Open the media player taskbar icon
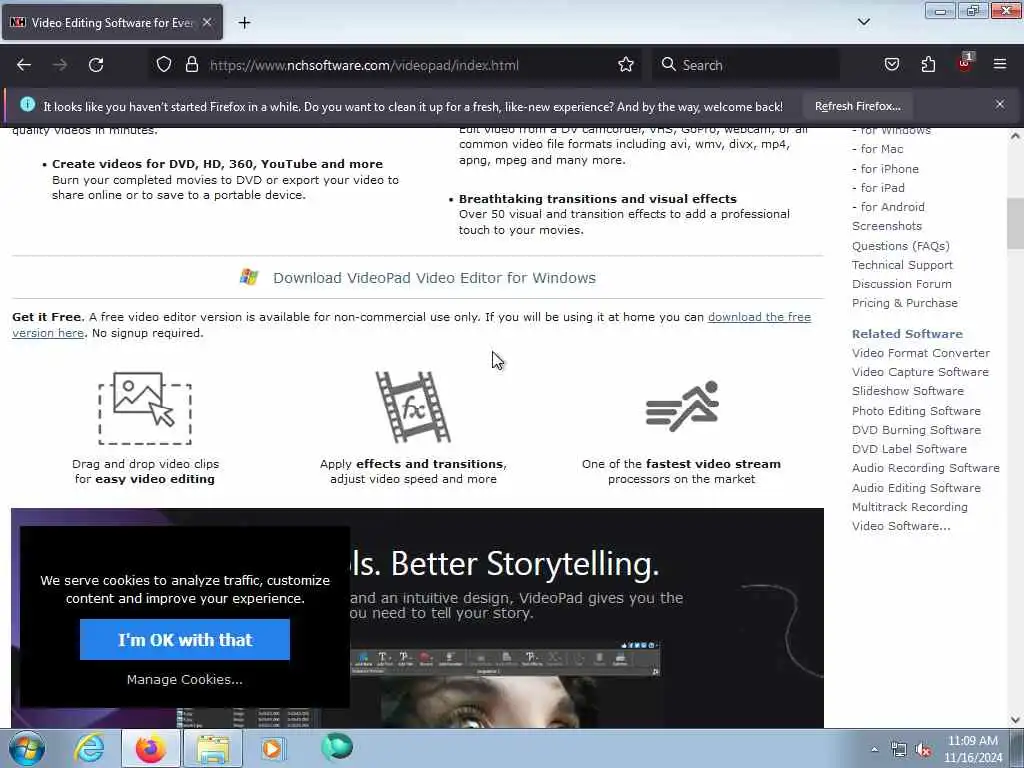The width and height of the screenshot is (1024, 768). [x=272, y=748]
